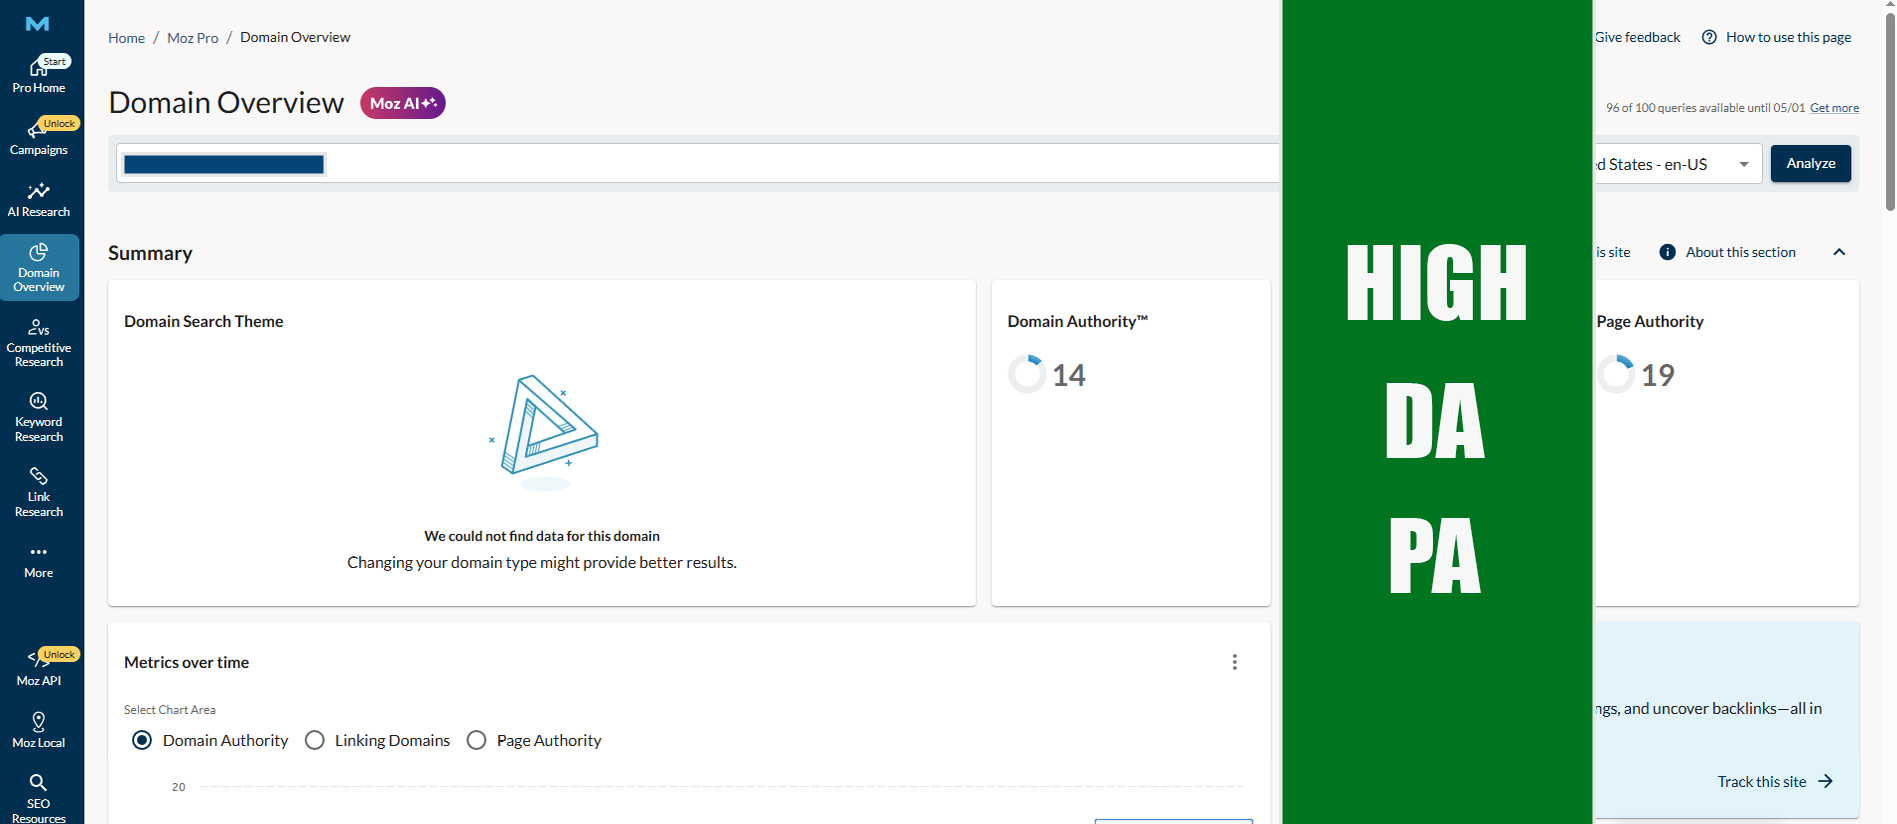Open Competitive Research in sidebar
Viewport: 1897px width, 824px height.
(39, 343)
